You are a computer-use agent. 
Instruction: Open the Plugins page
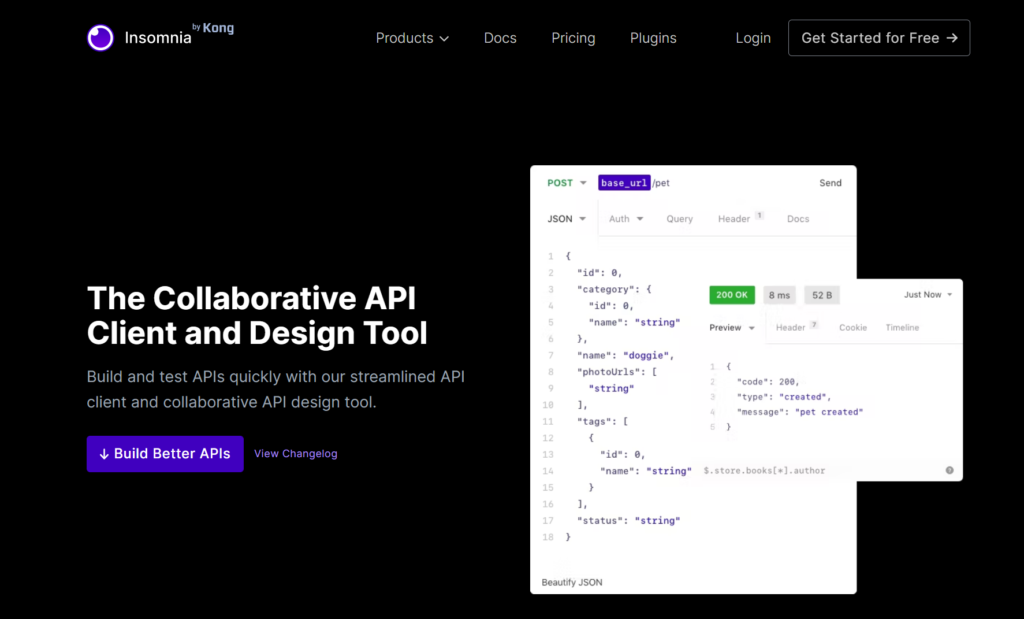point(653,38)
